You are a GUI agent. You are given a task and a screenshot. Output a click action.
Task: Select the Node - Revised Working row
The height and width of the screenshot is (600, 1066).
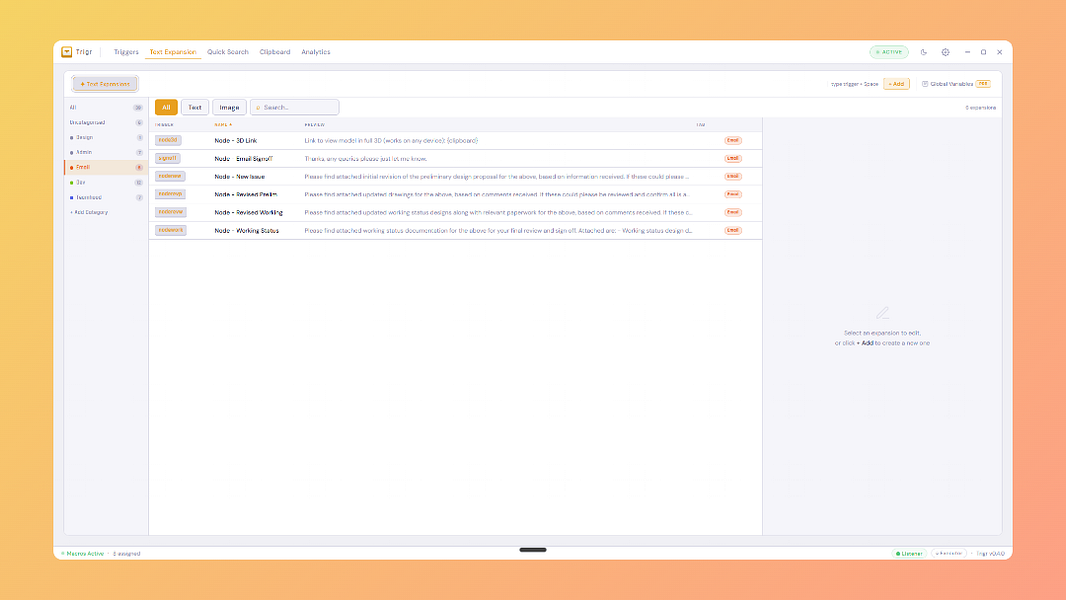point(455,213)
